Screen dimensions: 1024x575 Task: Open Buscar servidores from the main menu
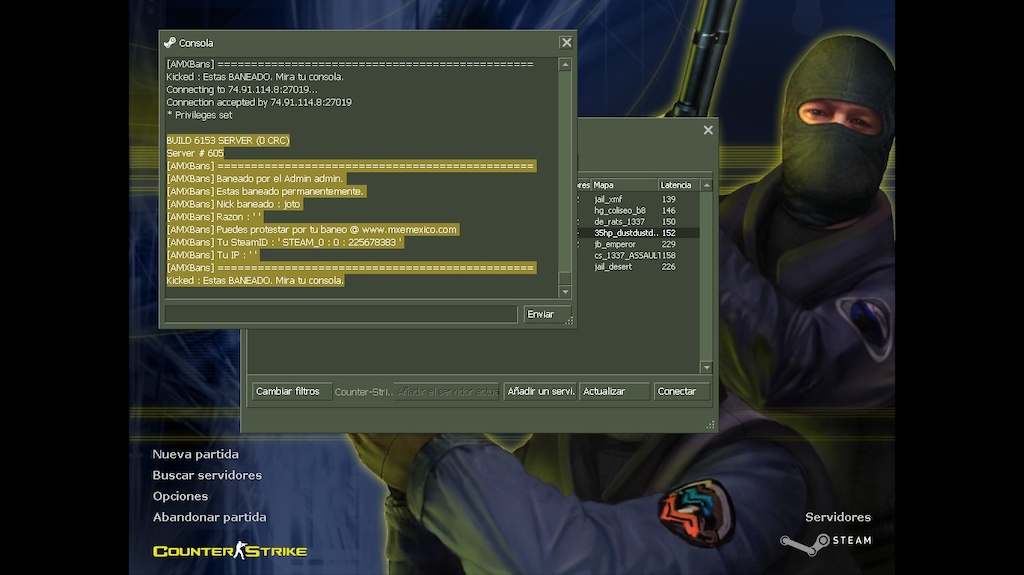pos(207,475)
